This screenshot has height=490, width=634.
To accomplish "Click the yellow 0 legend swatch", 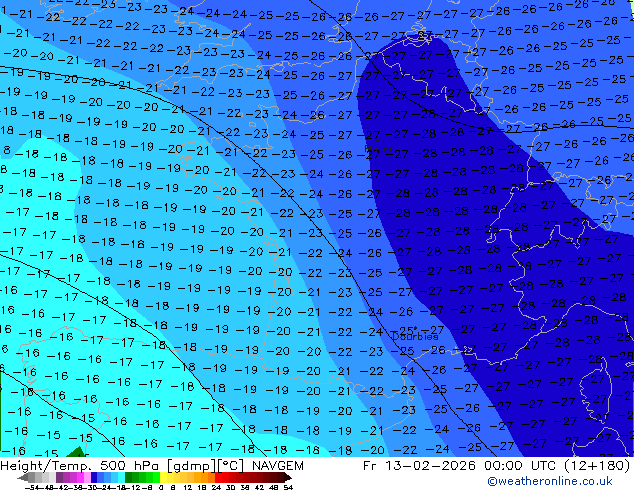I will [163, 477].
